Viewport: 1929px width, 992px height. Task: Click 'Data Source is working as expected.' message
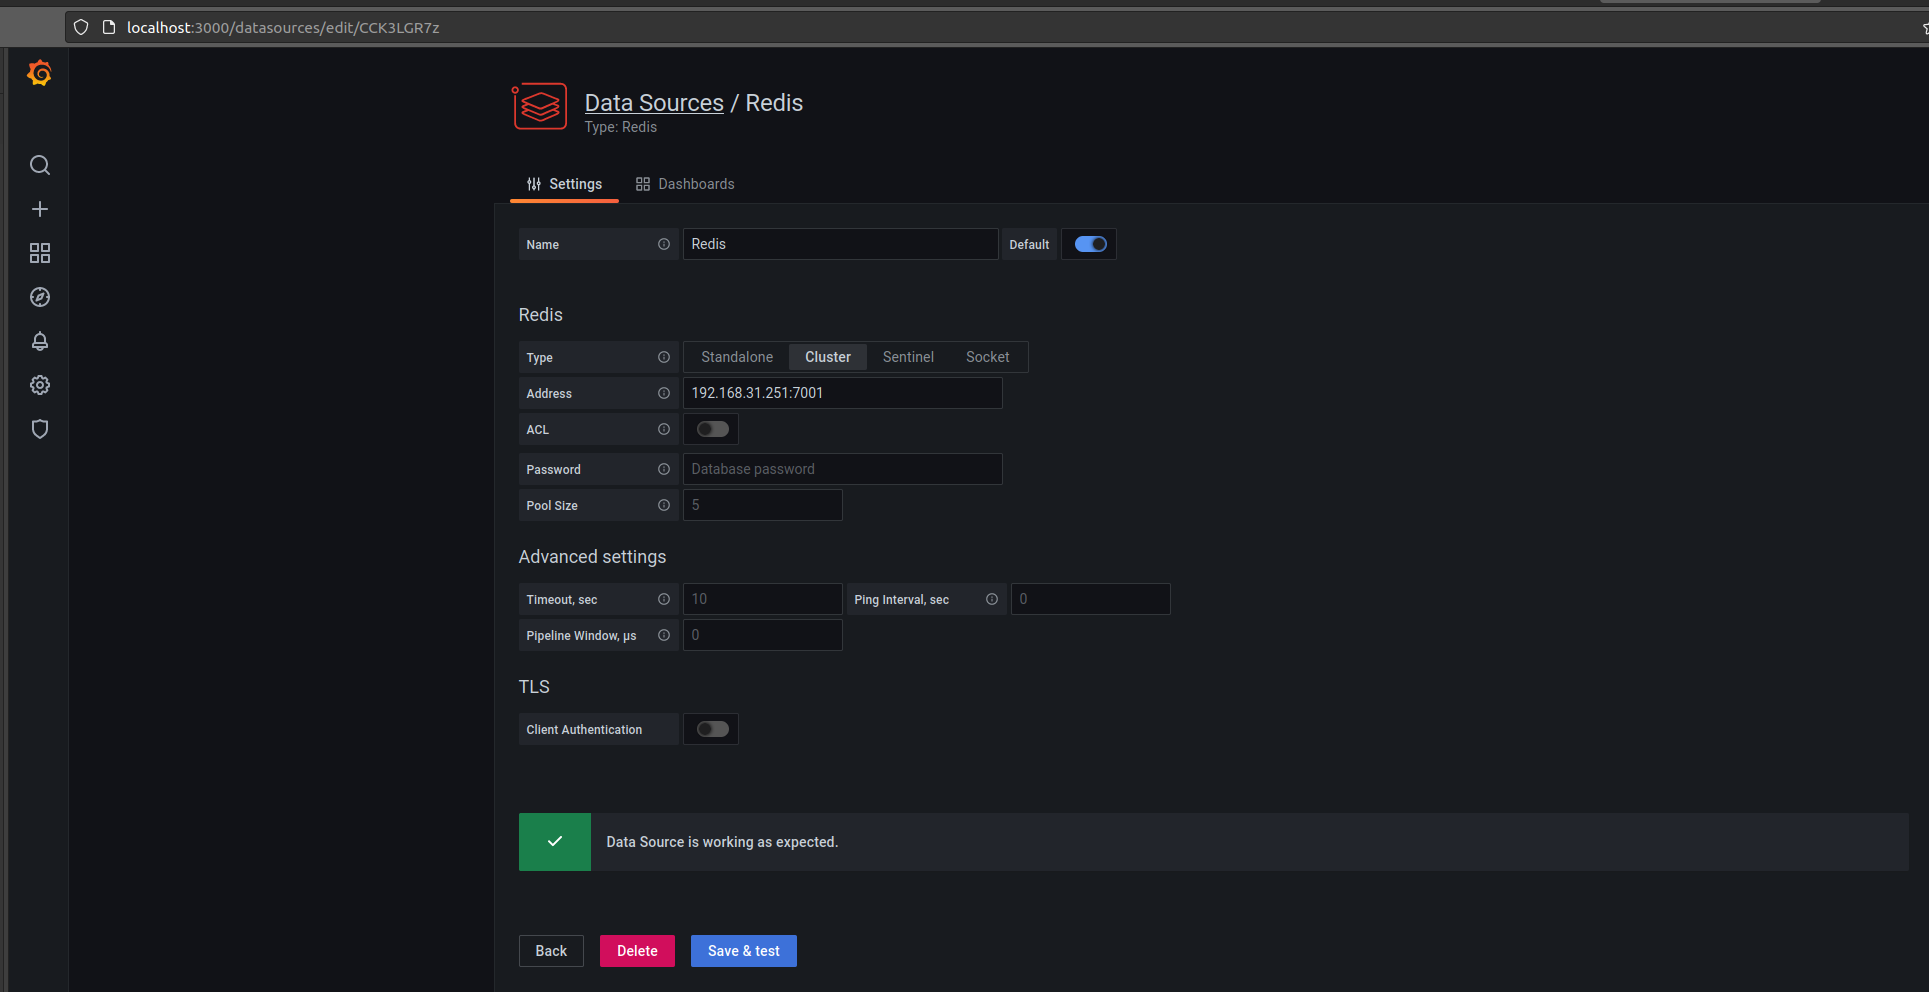click(x=722, y=842)
